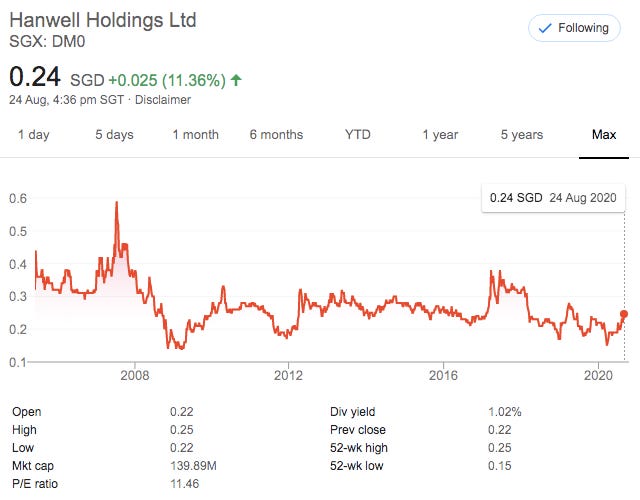Click the 52-wk low value 0.15

point(500,466)
